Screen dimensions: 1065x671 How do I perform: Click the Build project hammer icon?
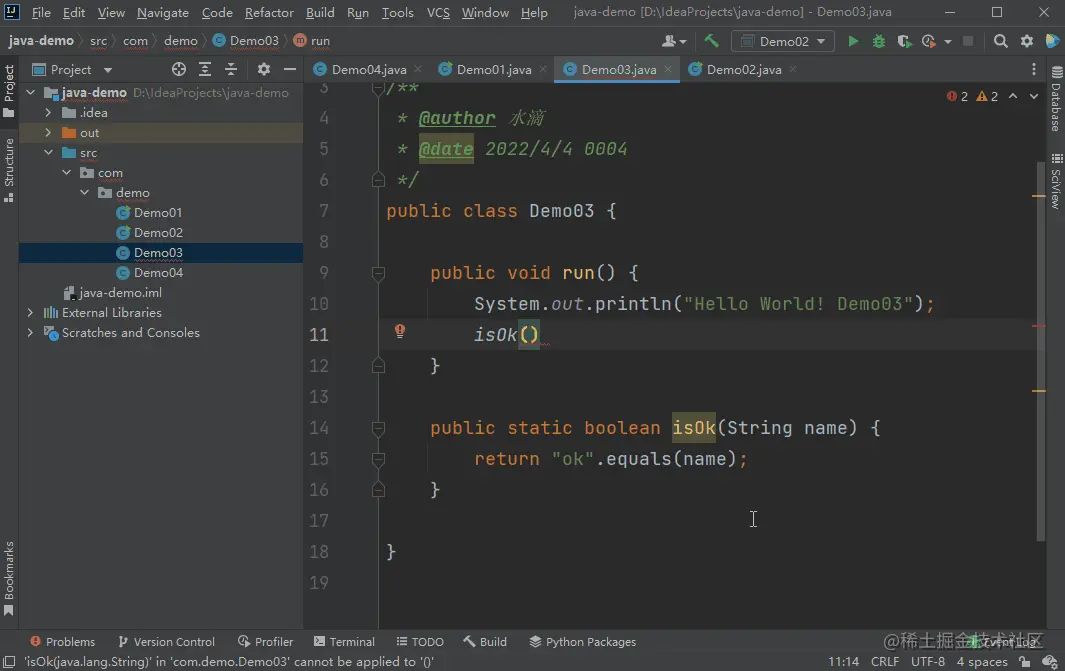pyautogui.click(x=711, y=41)
